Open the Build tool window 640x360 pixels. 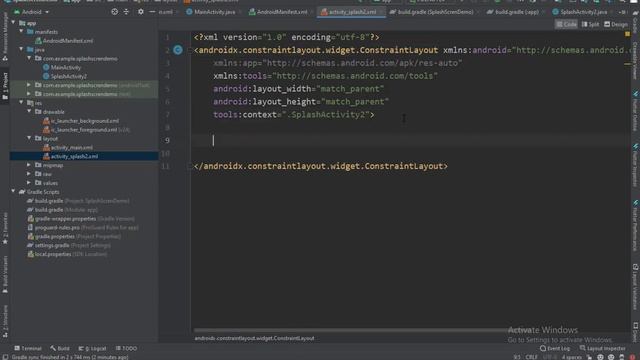(60, 349)
